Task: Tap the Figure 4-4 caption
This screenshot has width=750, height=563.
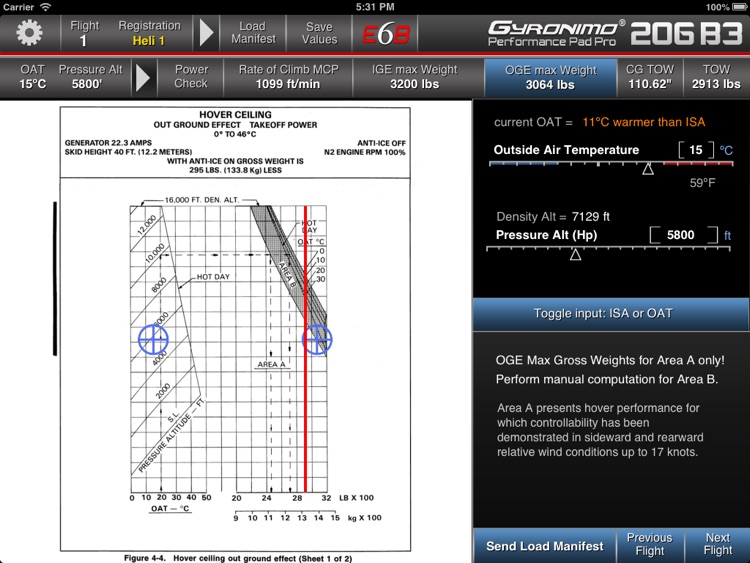Action: 238,558
